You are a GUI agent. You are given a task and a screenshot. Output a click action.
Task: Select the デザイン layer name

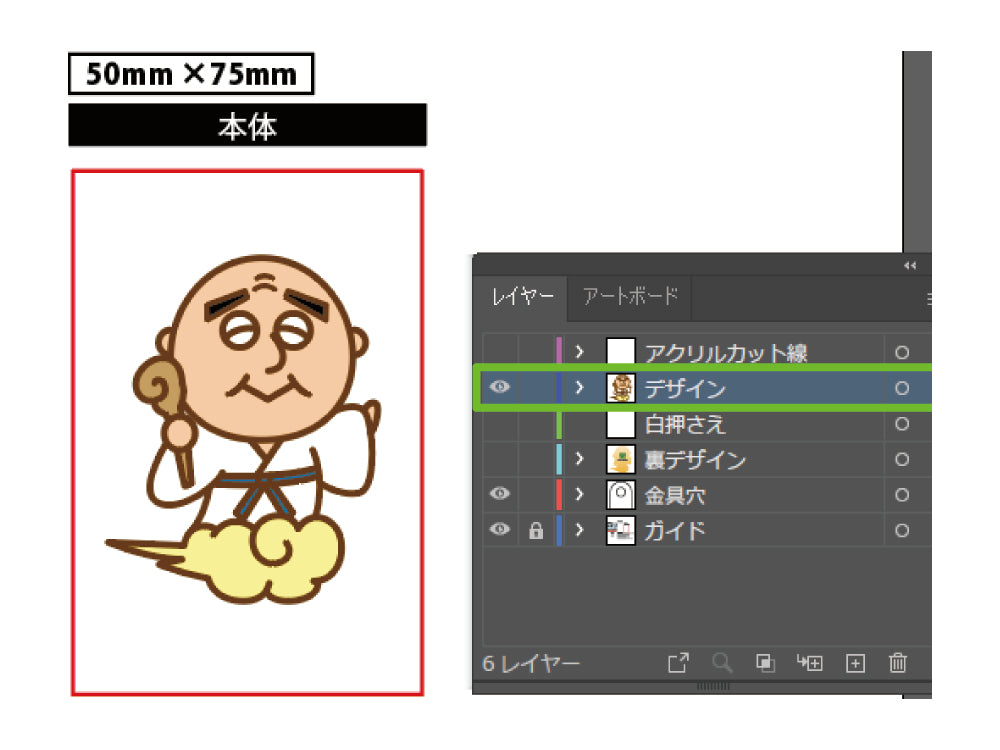685,388
